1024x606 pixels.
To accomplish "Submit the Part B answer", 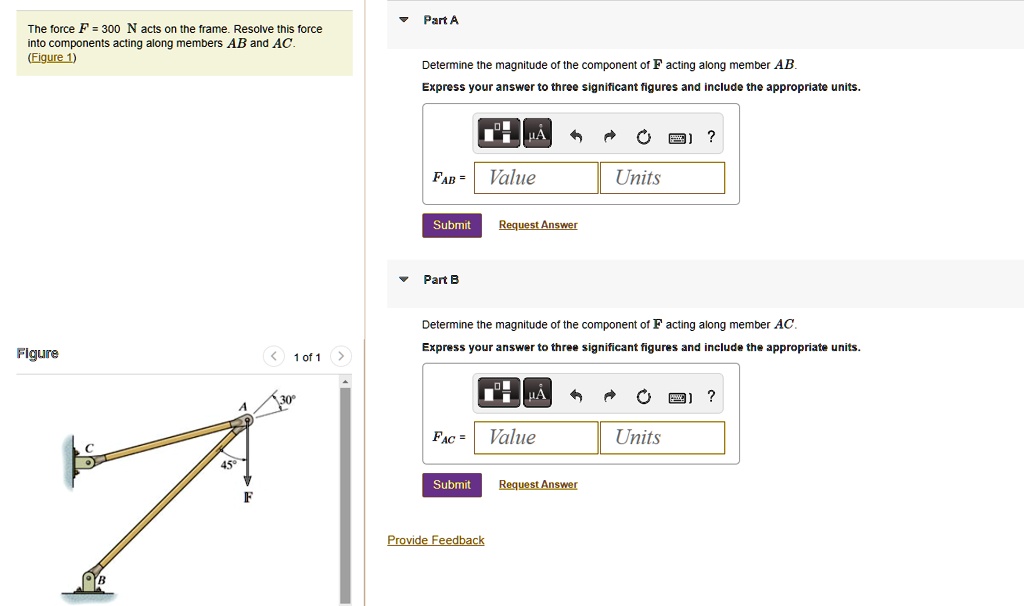I will tap(451, 484).
